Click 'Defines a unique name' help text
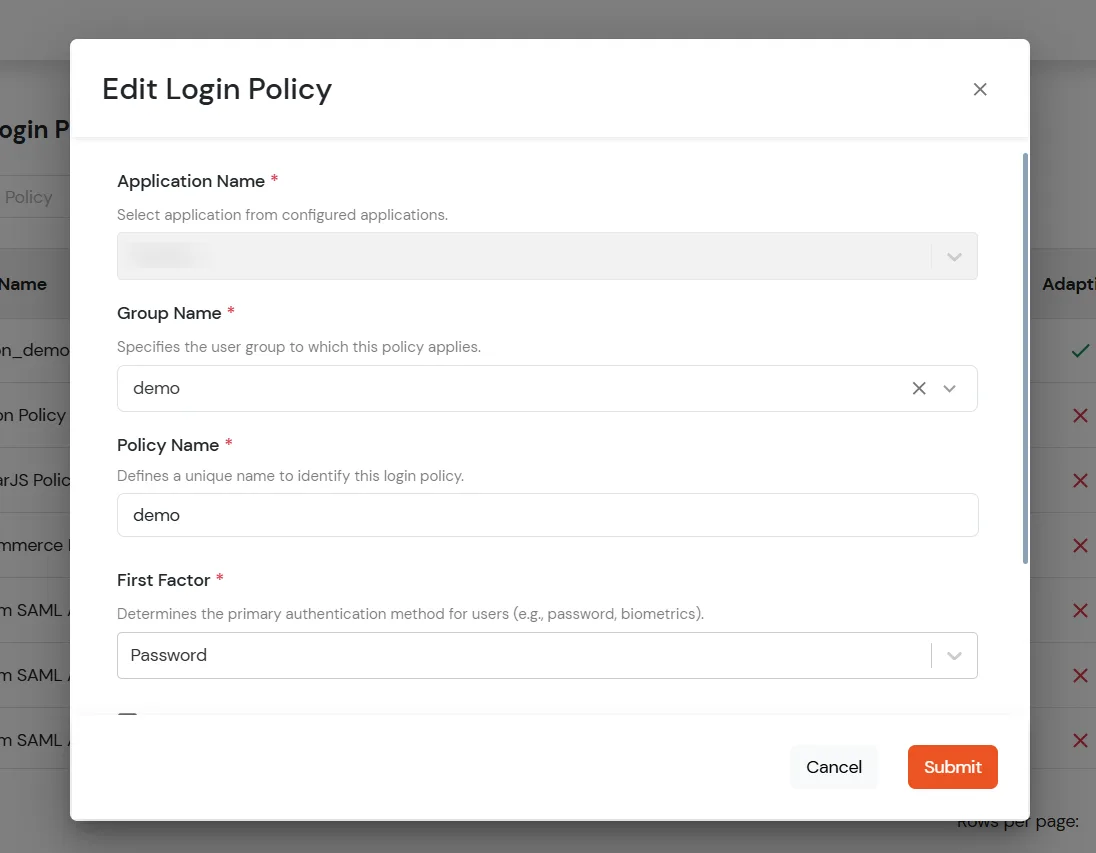The image size is (1096, 853). click(x=290, y=476)
